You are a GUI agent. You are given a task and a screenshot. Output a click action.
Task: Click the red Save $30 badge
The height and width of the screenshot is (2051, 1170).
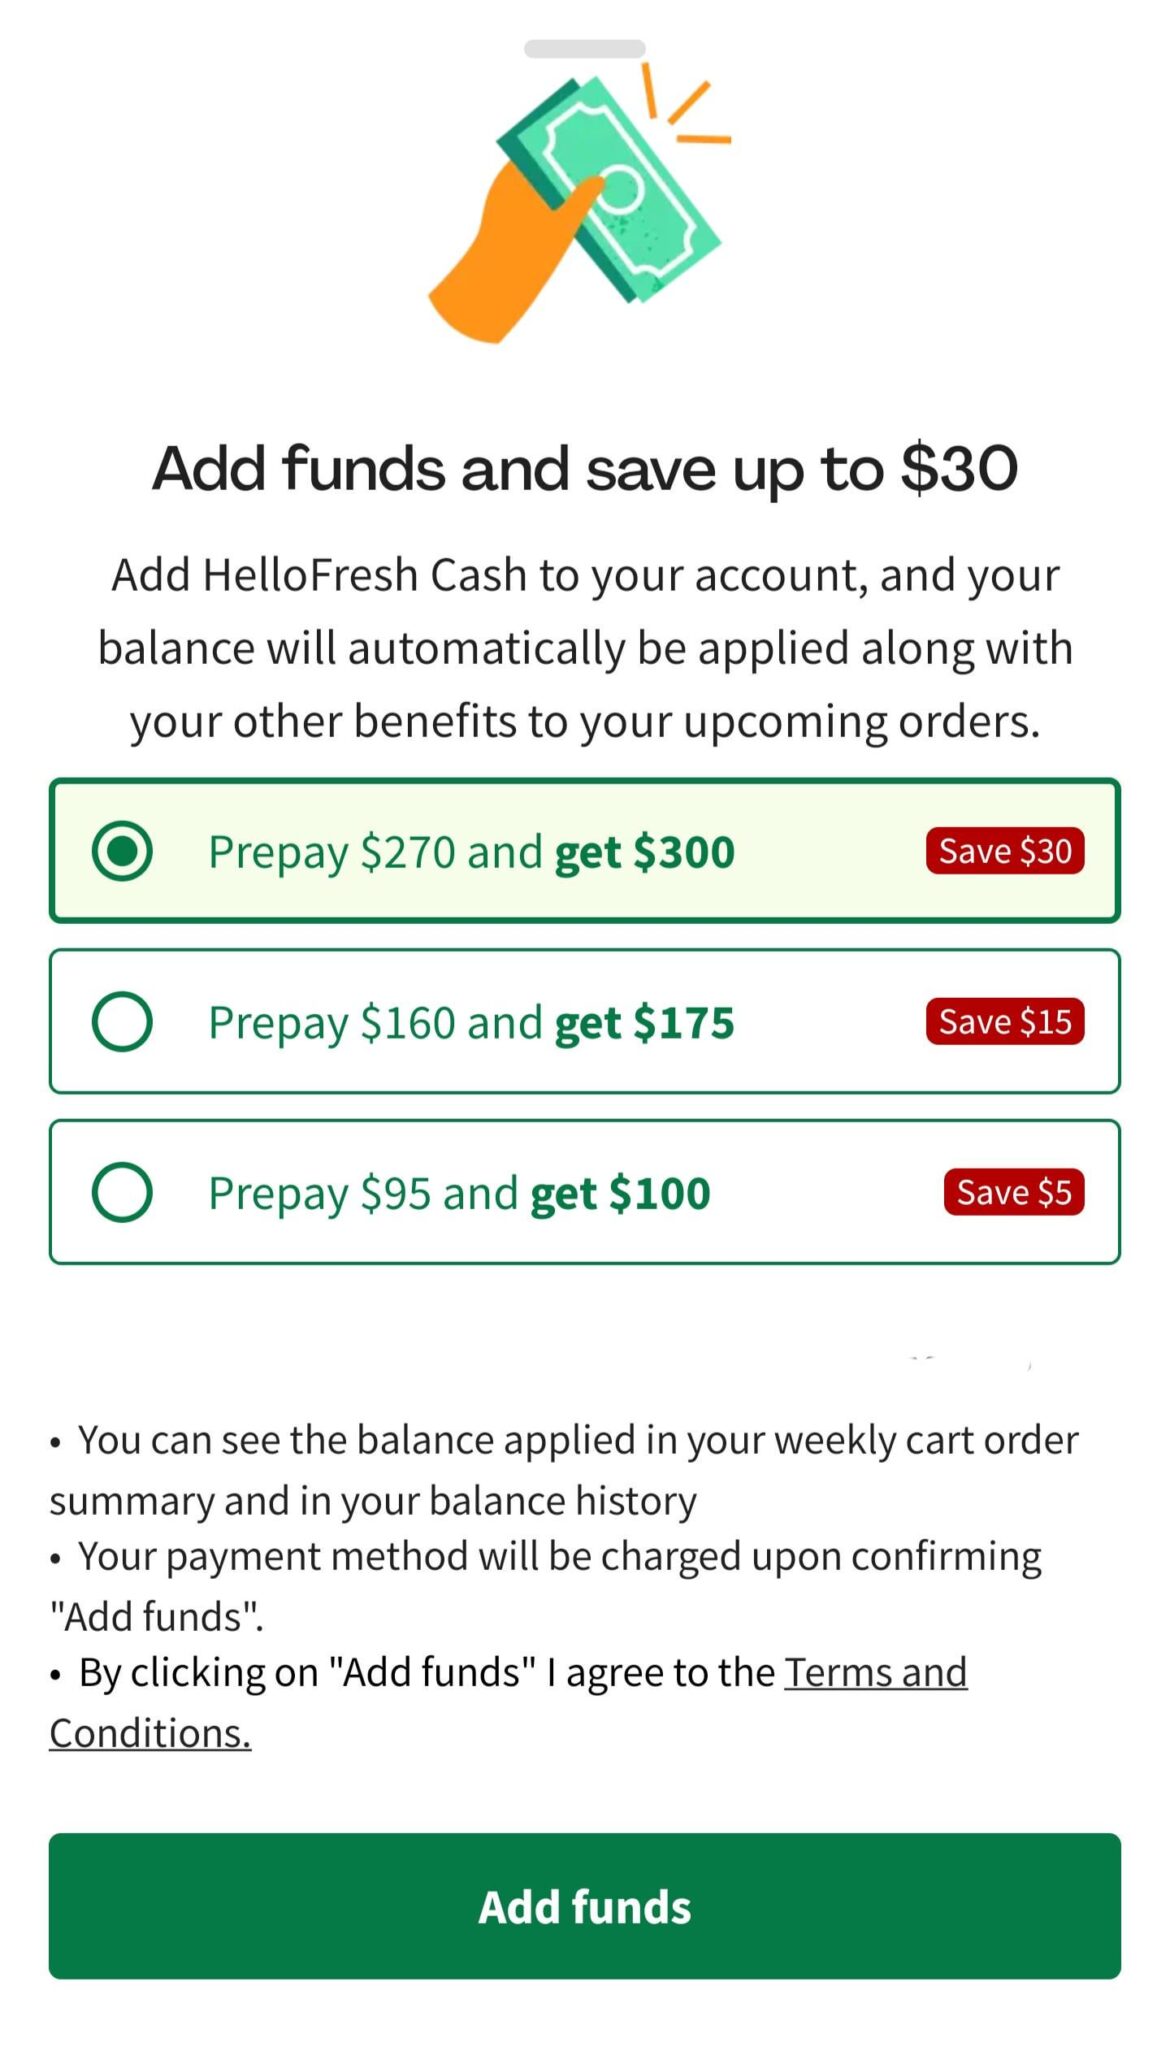tap(1004, 851)
